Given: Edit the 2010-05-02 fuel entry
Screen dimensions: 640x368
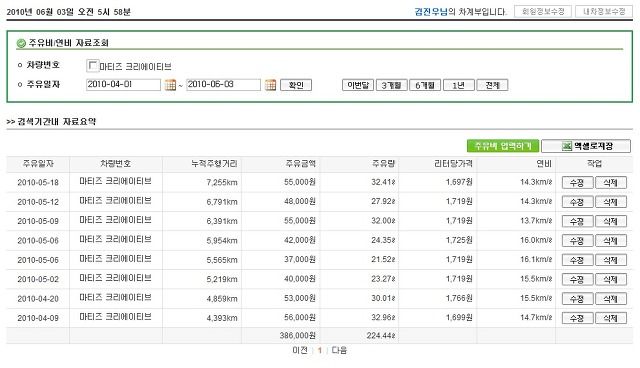Looking at the screenshot, I should pos(577,279).
